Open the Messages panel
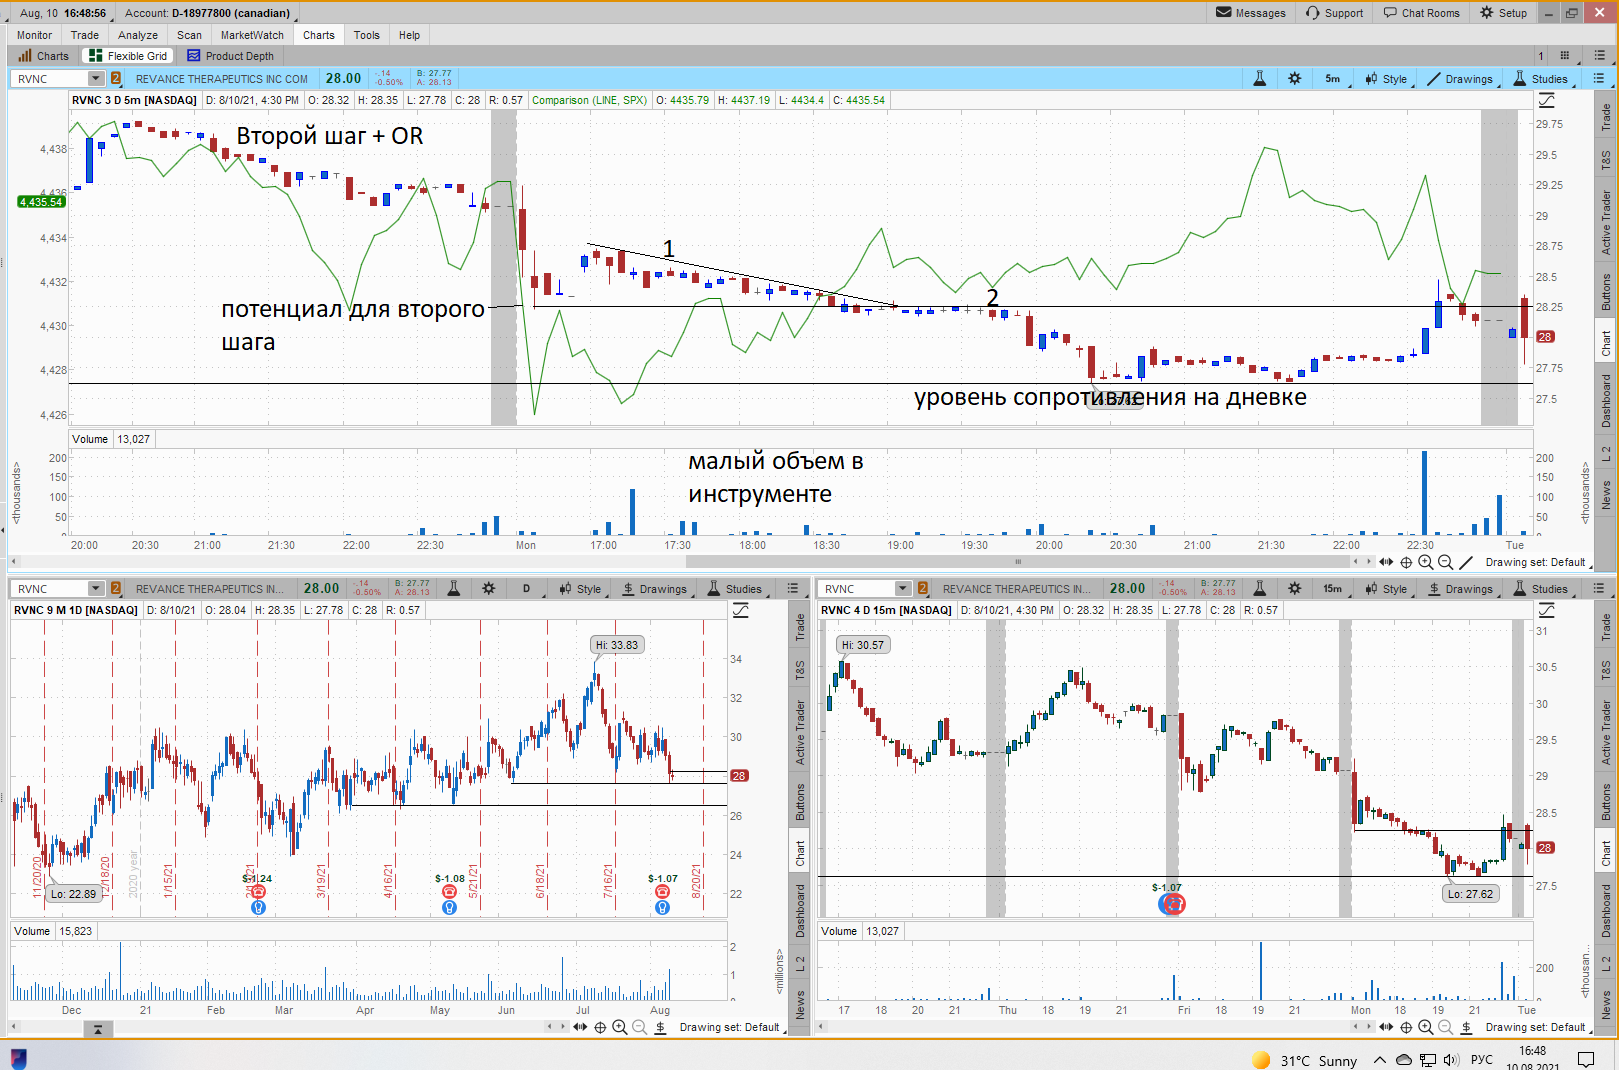This screenshot has width=1619, height=1070. pos(1250,13)
